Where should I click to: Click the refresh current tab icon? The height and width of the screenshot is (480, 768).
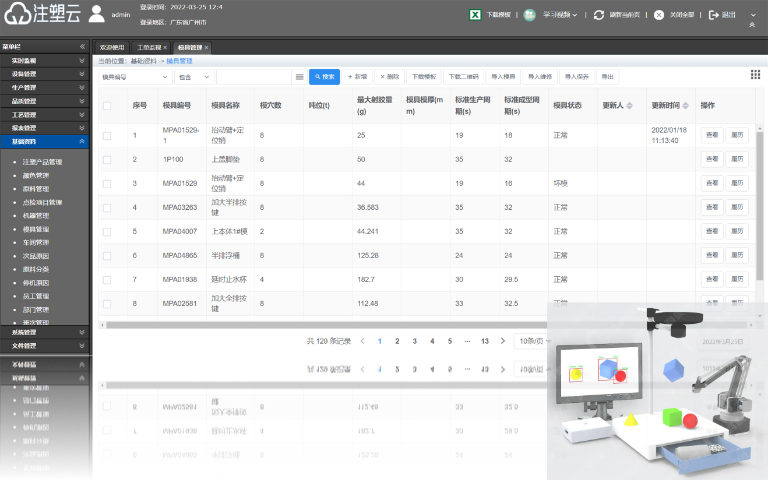(599, 15)
